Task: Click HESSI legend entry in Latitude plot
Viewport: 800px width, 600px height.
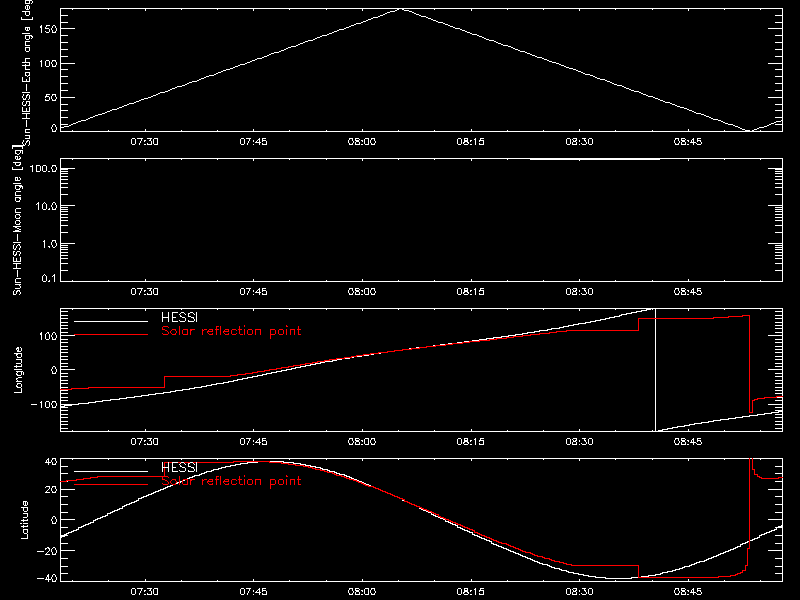Action: (179, 467)
